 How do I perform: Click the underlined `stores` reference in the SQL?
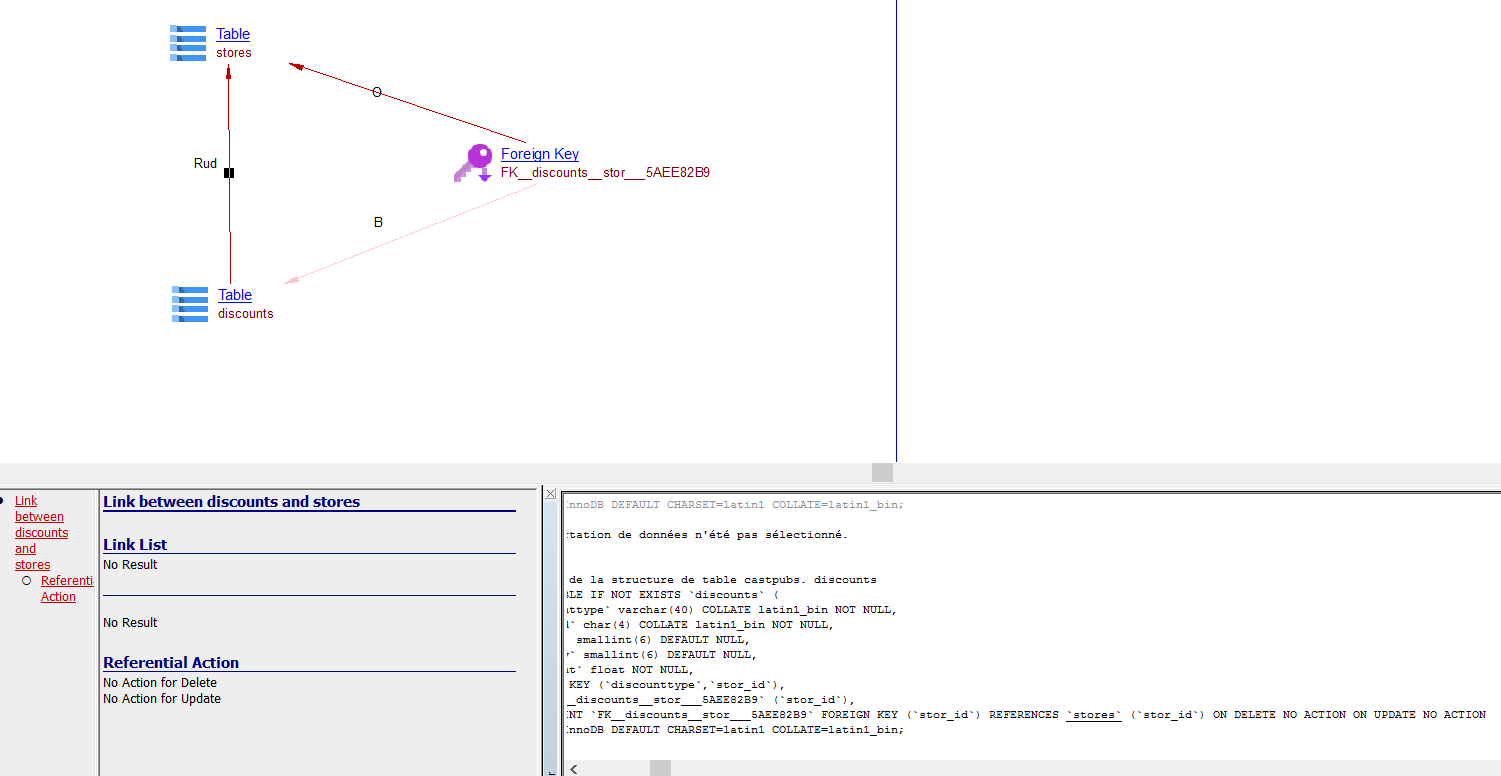click(1093, 715)
